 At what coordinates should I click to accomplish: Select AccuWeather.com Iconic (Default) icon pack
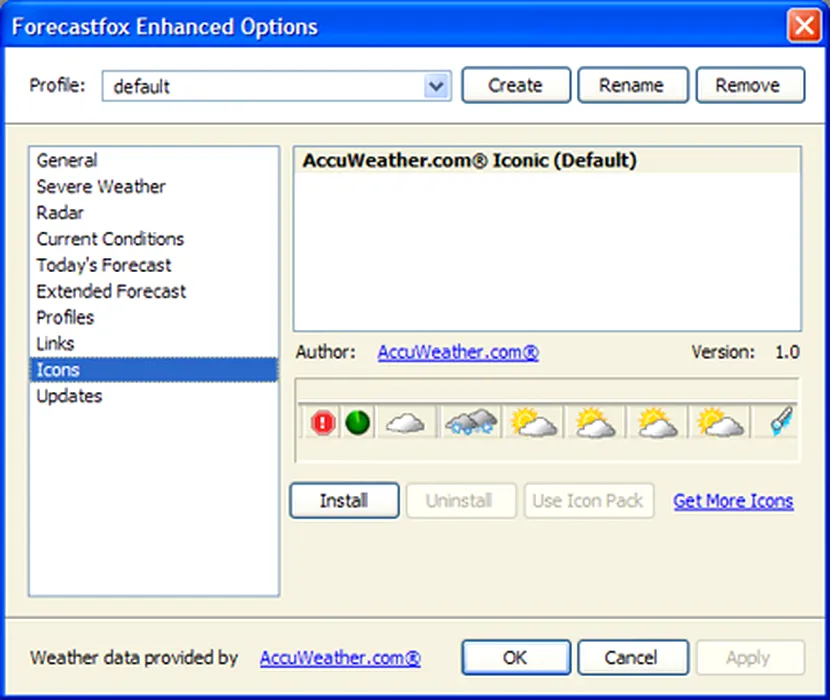coord(546,160)
